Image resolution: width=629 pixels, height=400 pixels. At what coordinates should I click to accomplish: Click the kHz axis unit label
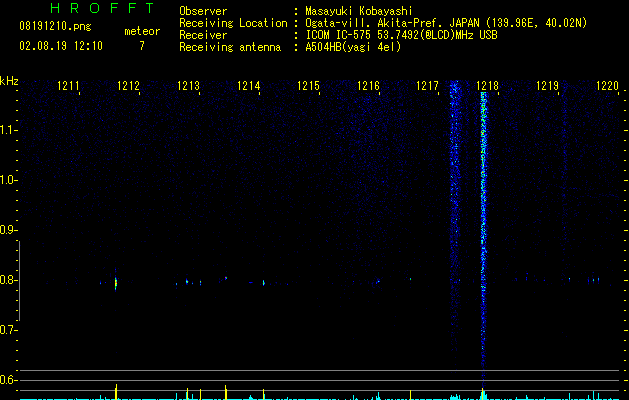[x=9, y=81]
